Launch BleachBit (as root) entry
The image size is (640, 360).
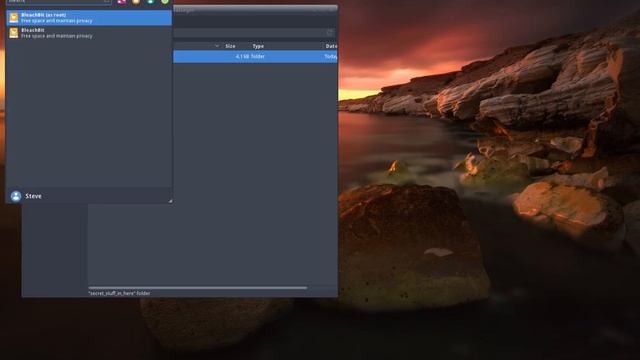[x=89, y=18]
